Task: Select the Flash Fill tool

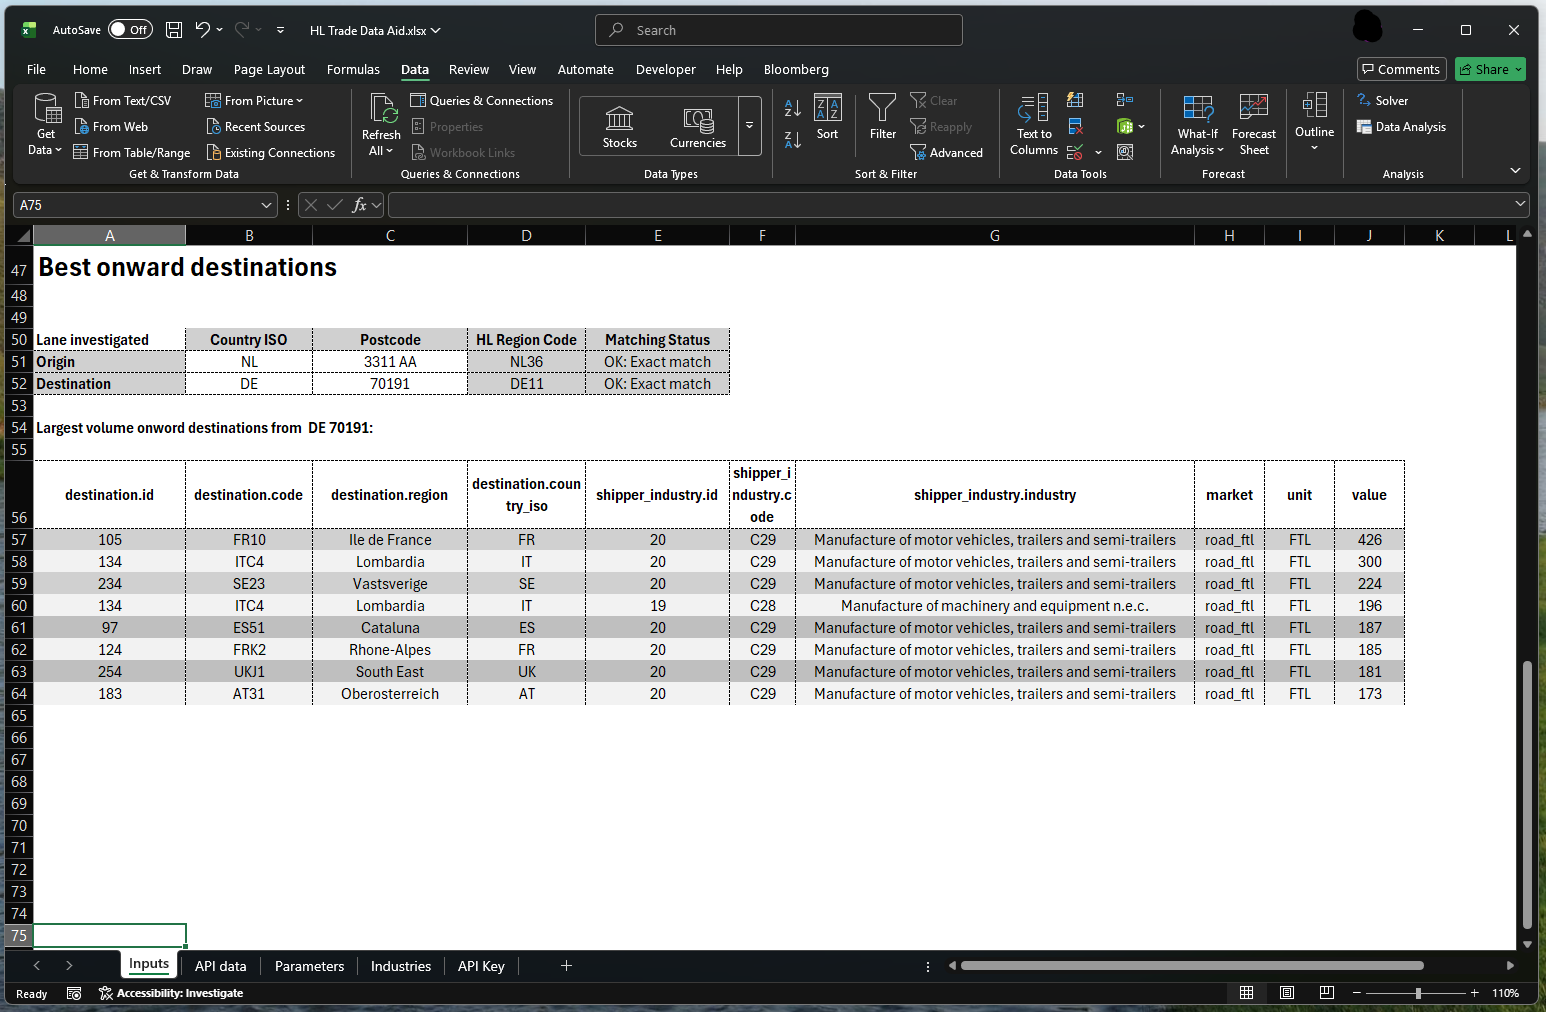Action: tap(1075, 100)
